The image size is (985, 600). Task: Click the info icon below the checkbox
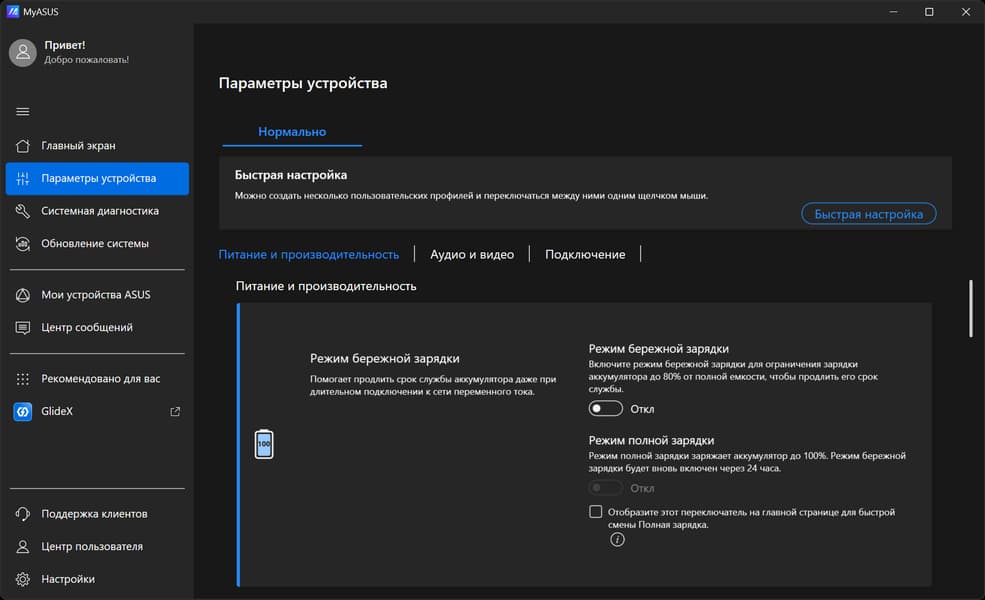pyautogui.click(x=617, y=539)
